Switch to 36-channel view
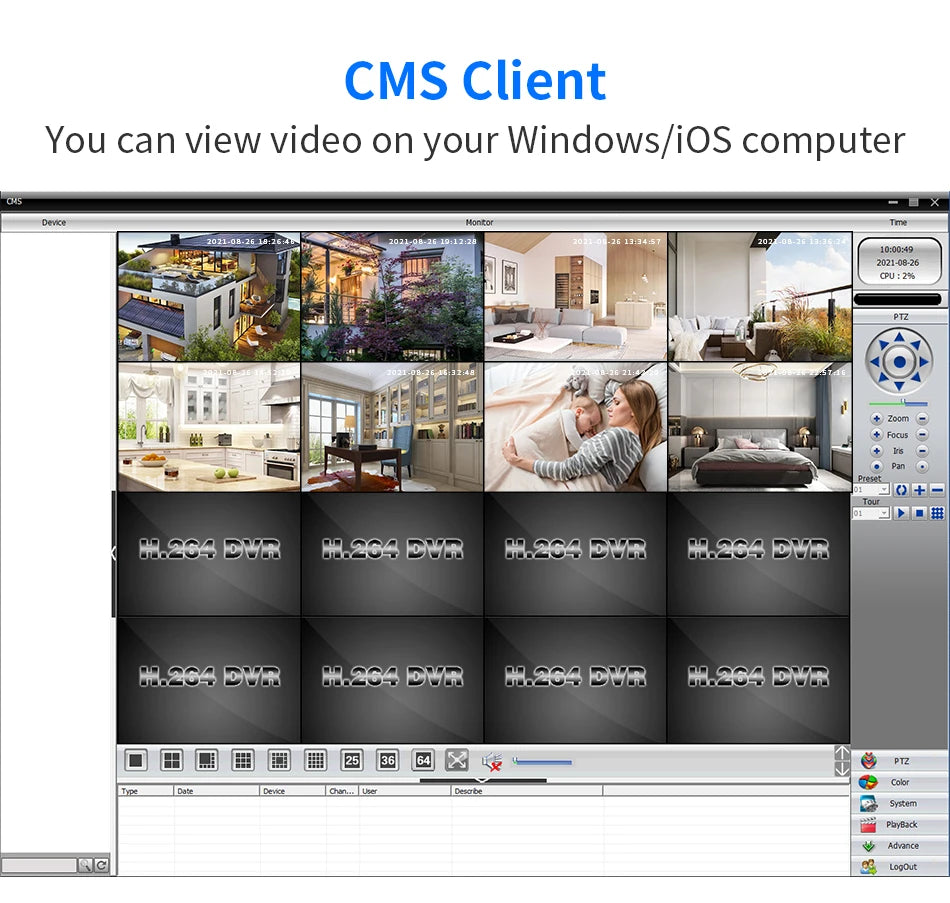This screenshot has width=950, height=903. point(388,760)
